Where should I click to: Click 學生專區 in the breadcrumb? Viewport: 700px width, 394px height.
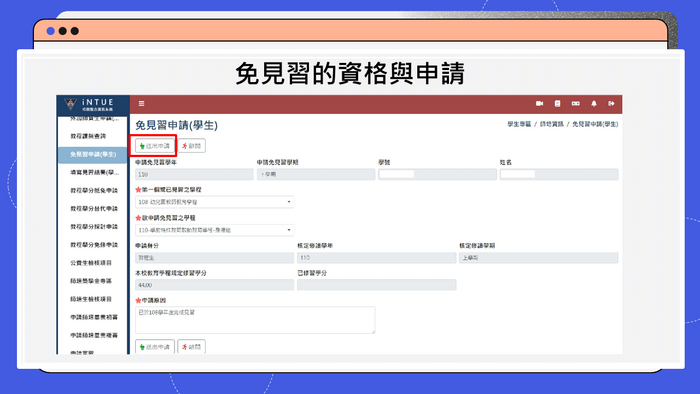519,124
